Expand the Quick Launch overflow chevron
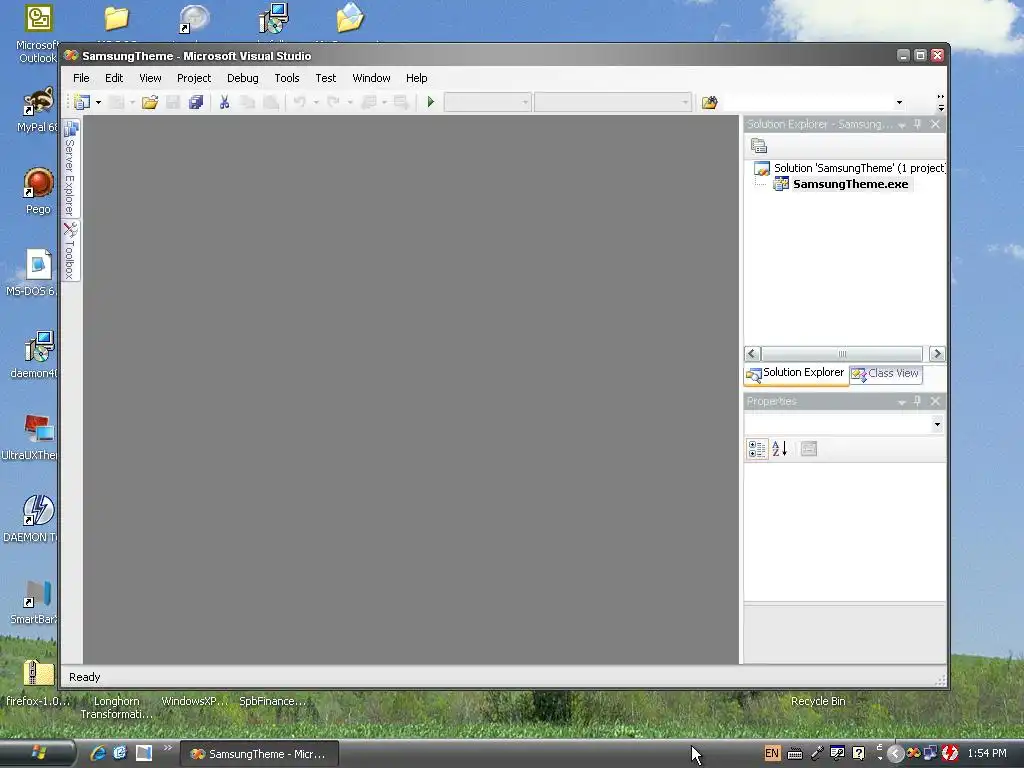This screenshot has width=1024, height=768. pyautogui.click(x=167, y=748)
